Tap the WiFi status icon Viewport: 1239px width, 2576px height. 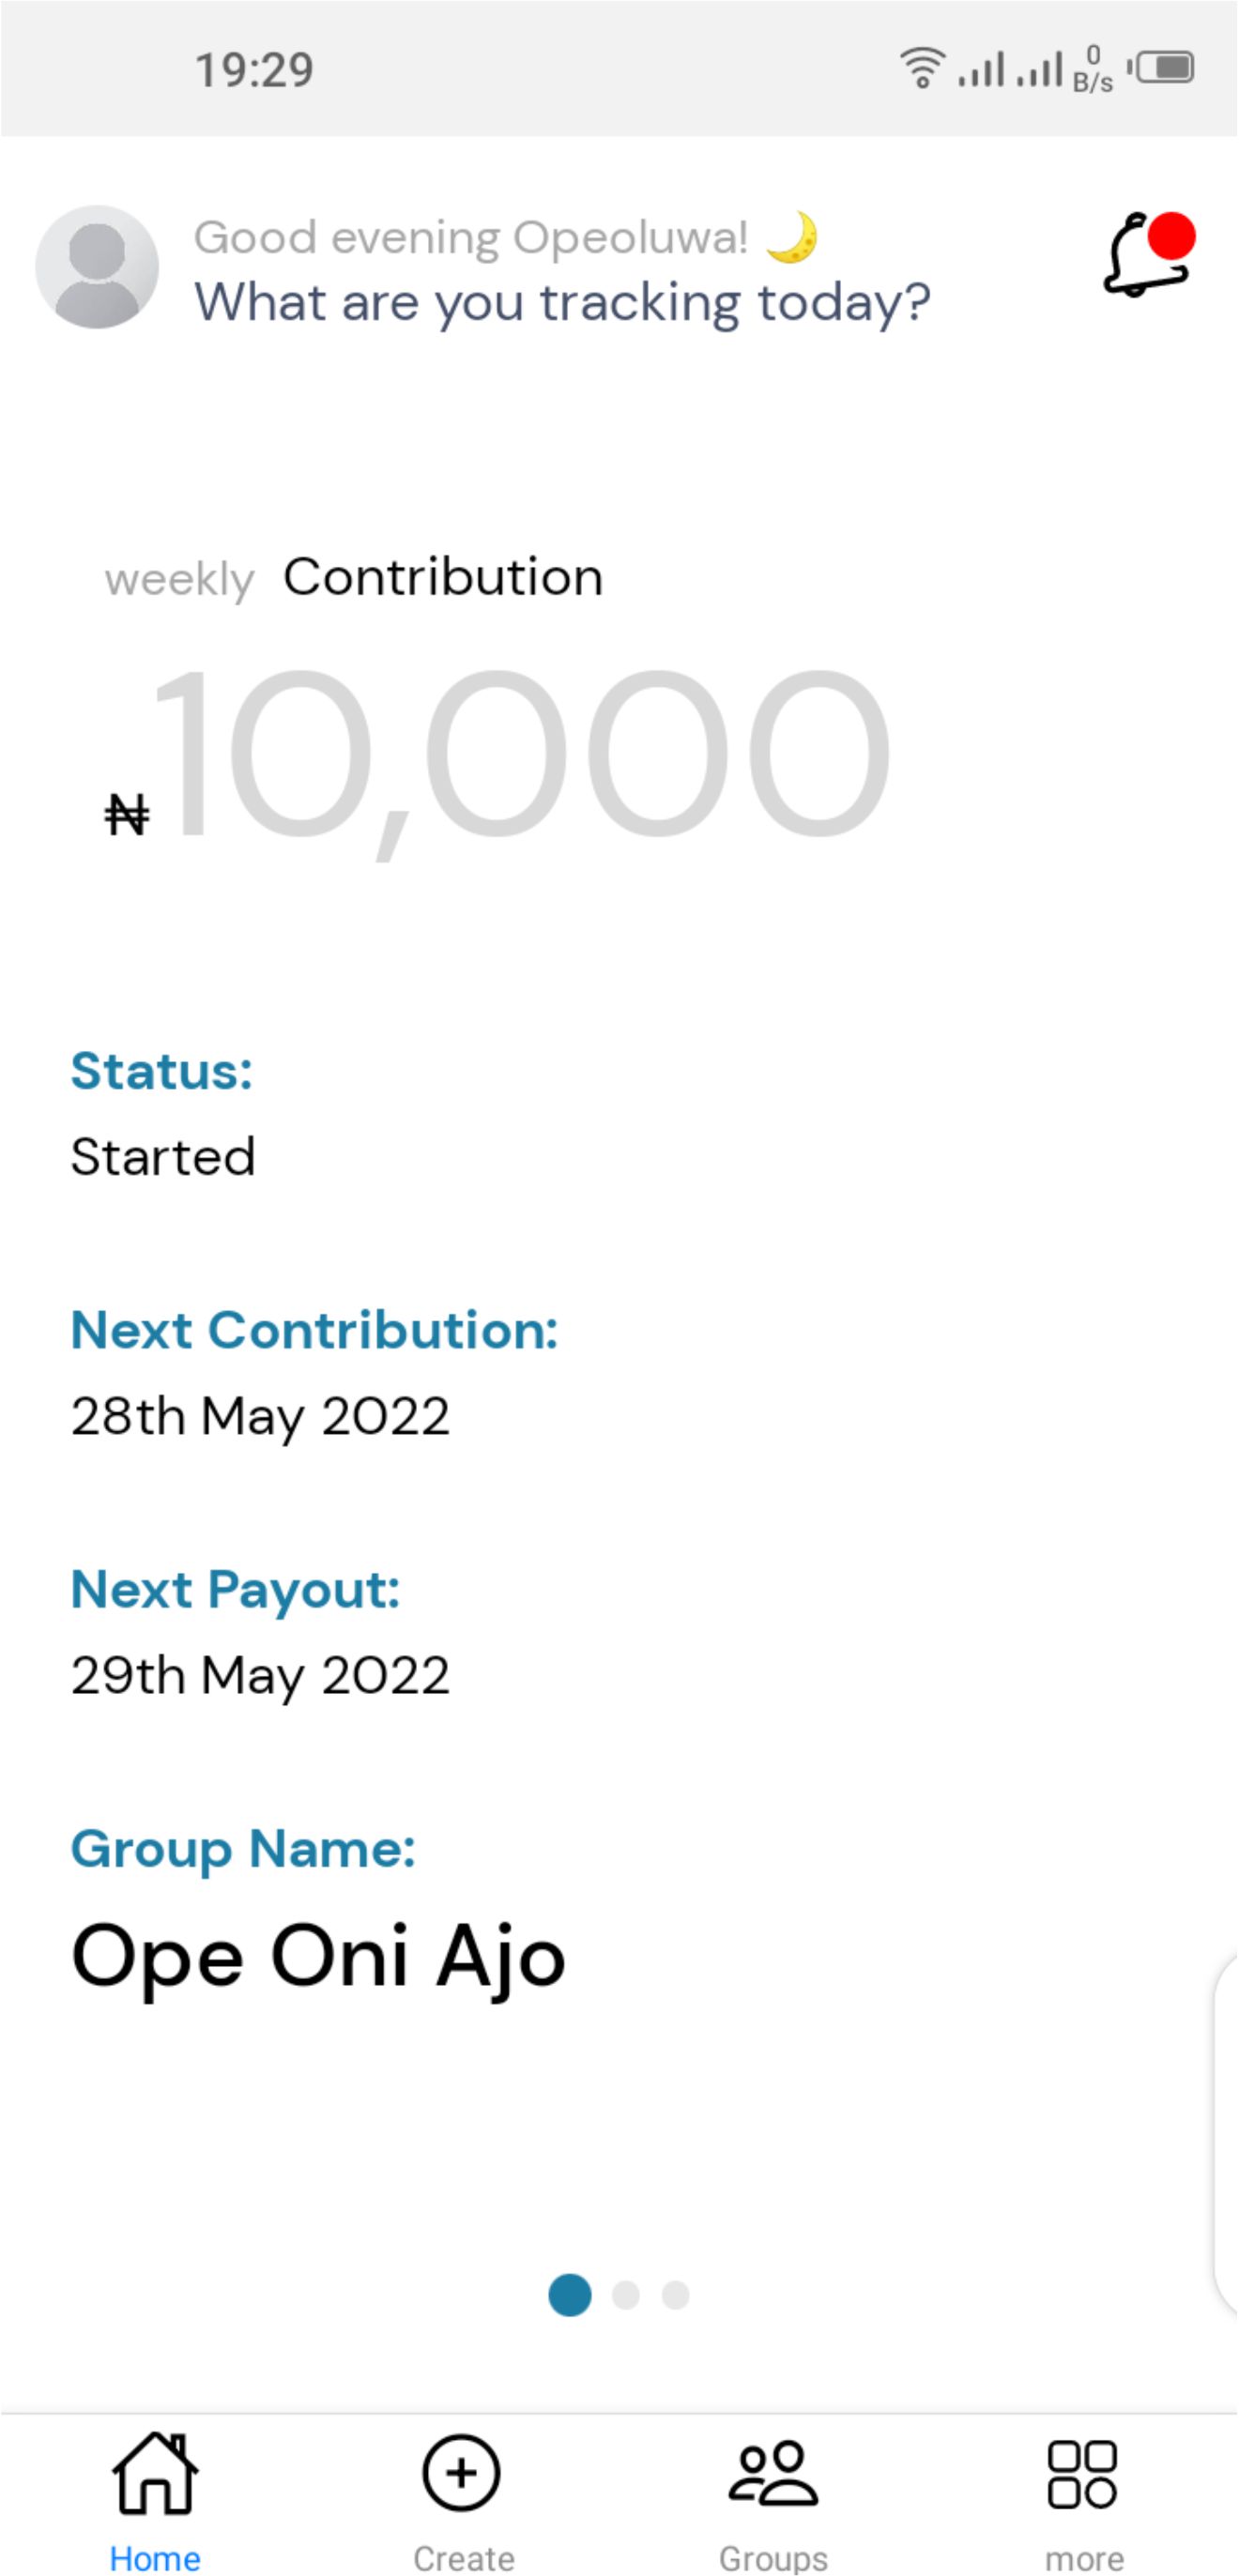point(922,68)
